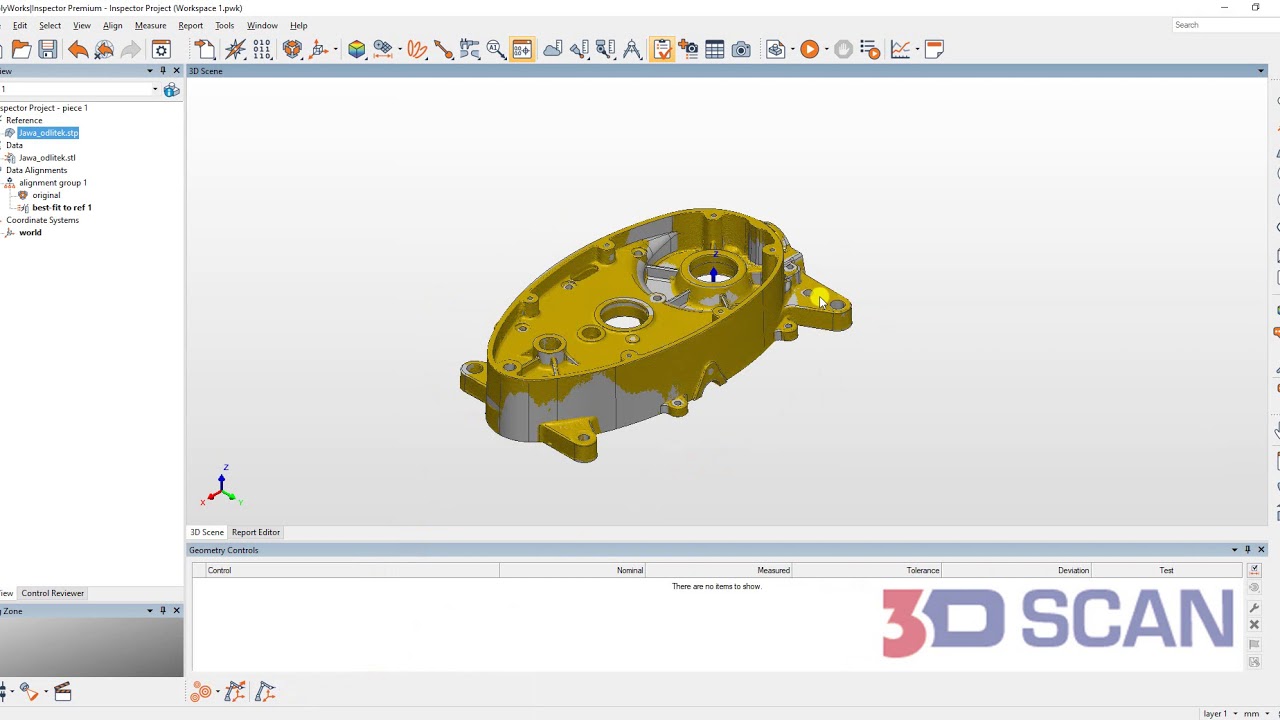Click the highlighted checklist tool in the toolbar
This screenshot has width=1280, height=720.
[x=662, y=49]
